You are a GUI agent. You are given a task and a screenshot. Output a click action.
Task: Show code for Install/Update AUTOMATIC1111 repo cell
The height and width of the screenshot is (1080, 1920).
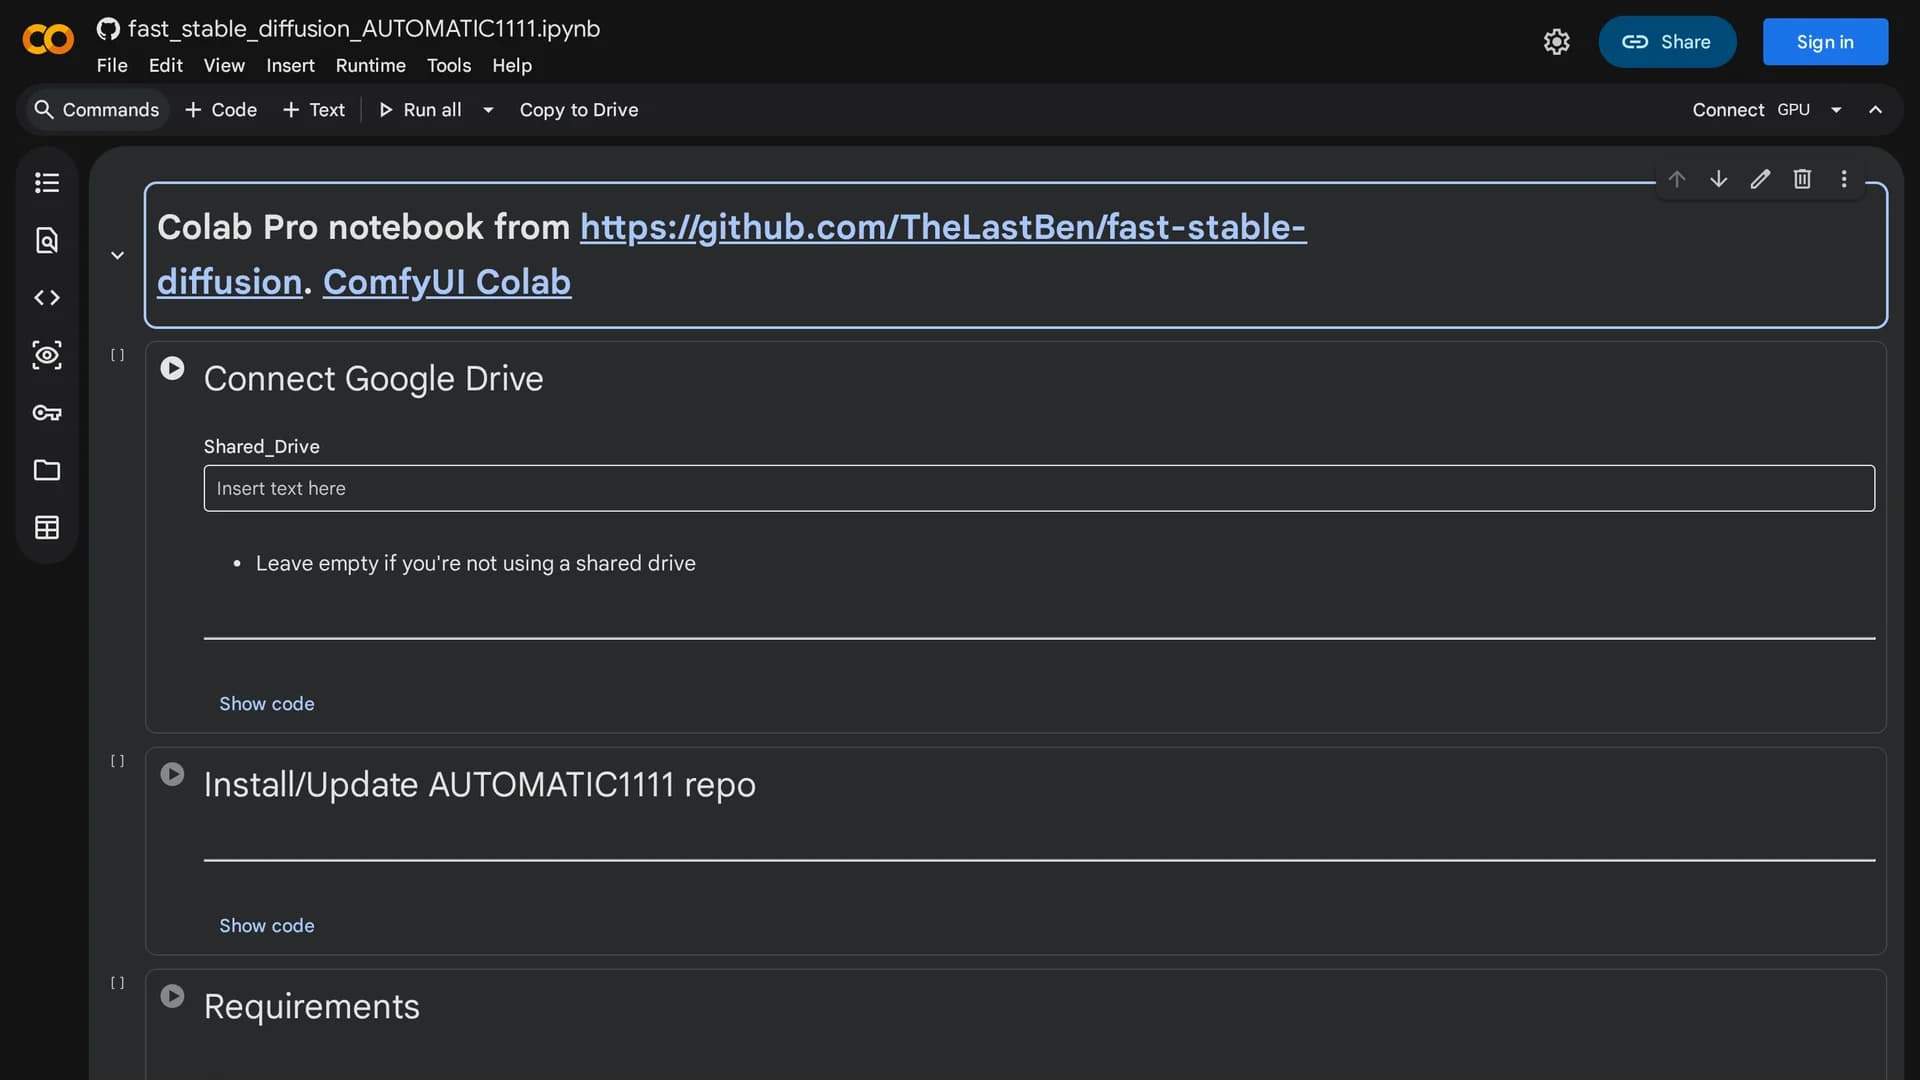pyautogui.click(x=267, y=926)
